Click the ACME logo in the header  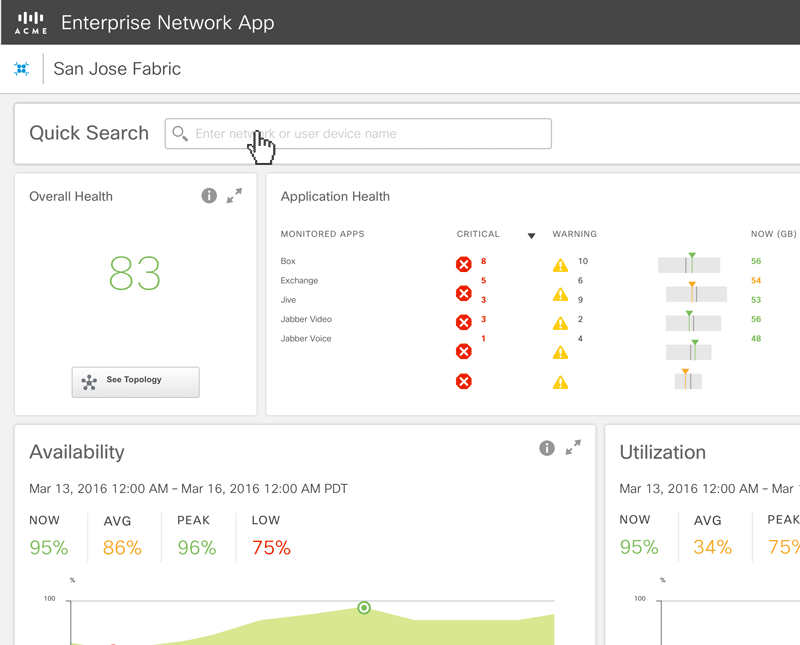(30, 23)
